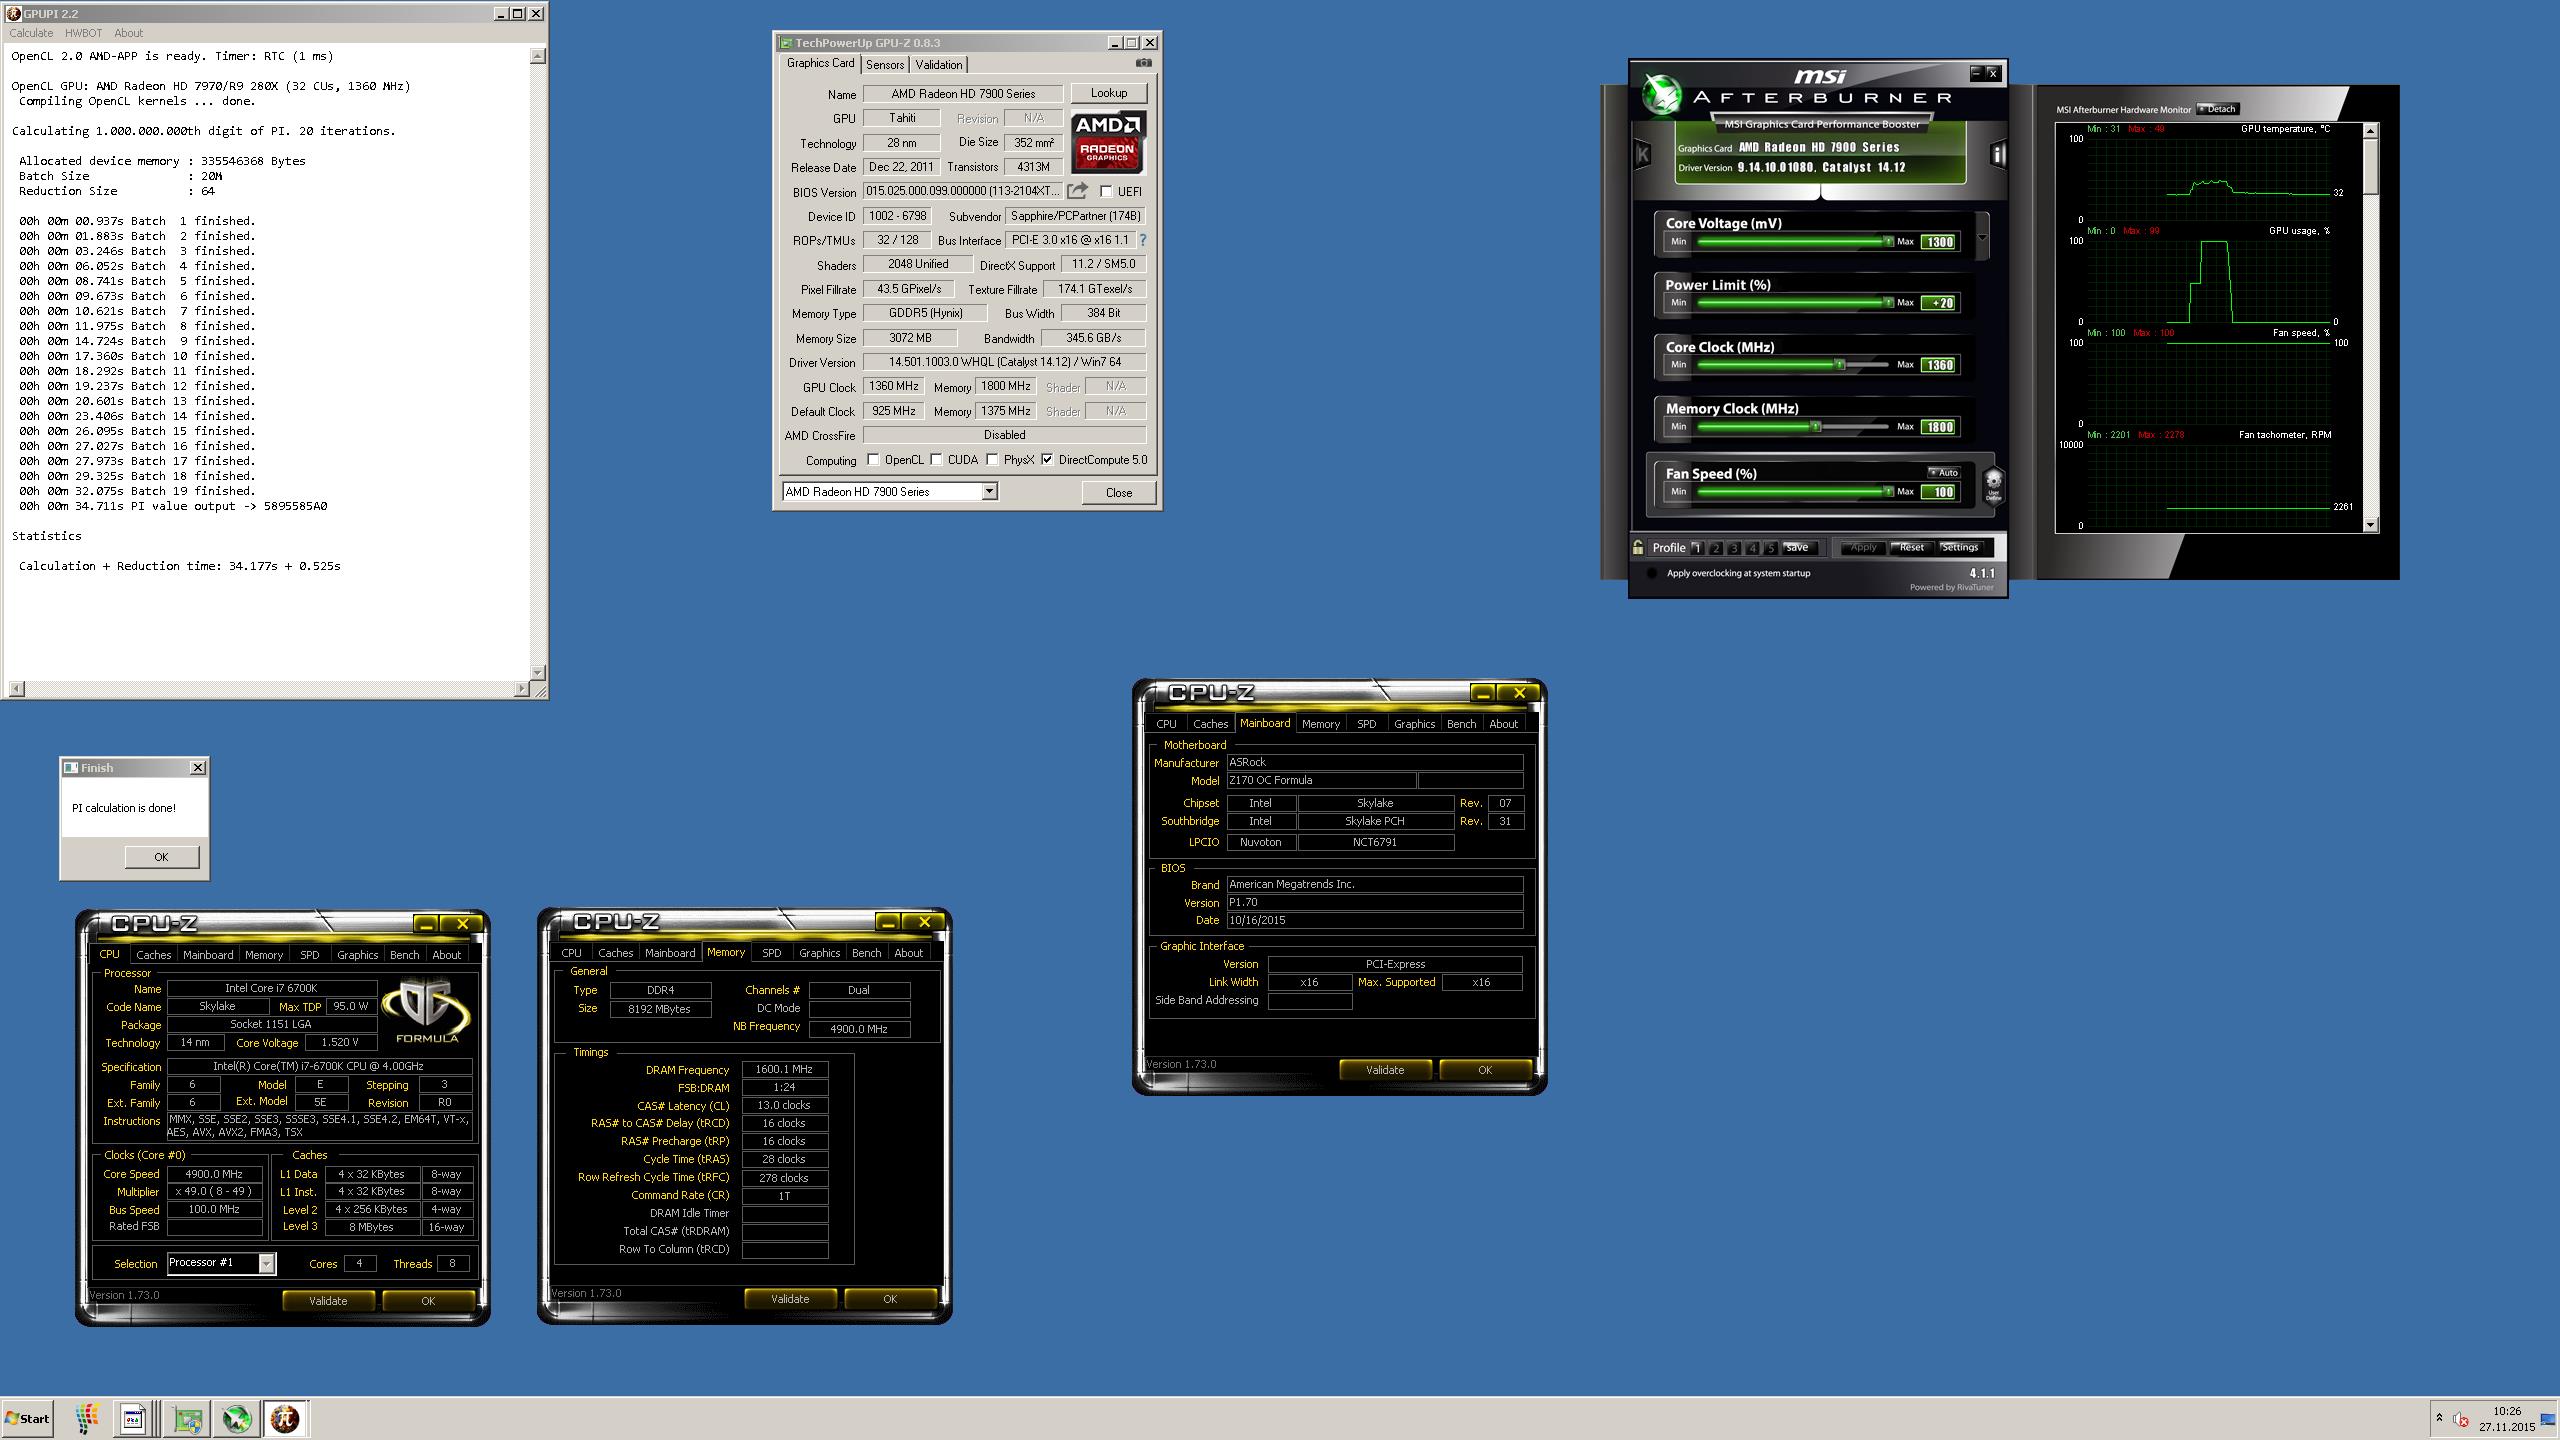
Task: Select Afterburner profile slot 3
Action: click(1734, 548)
